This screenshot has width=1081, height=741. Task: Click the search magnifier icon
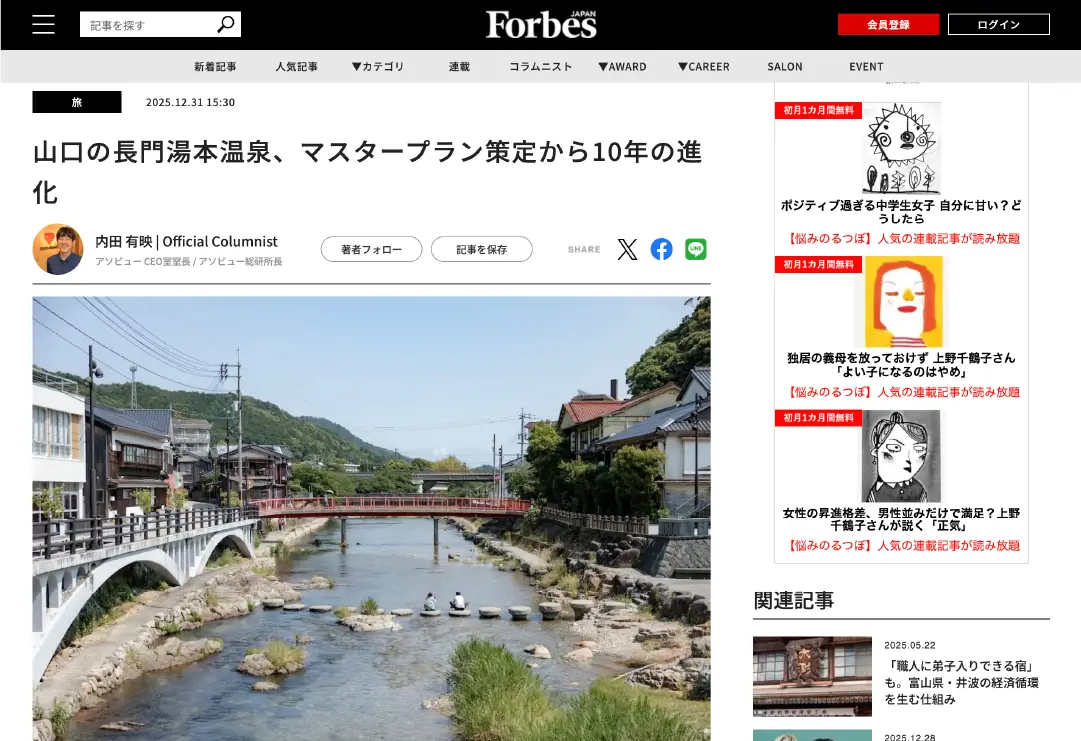[x=226, y=25]
